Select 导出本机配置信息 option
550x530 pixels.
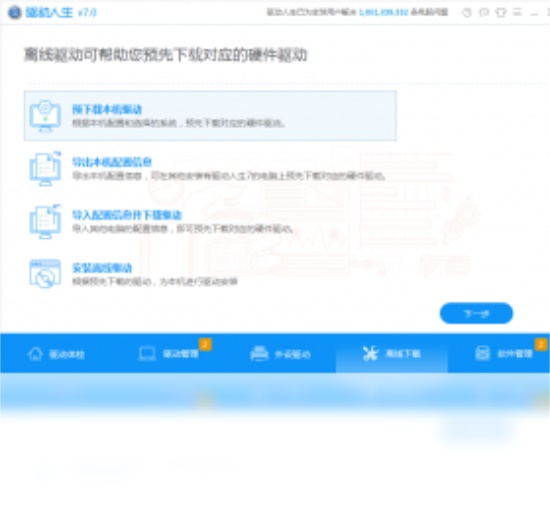click(210, 169)
